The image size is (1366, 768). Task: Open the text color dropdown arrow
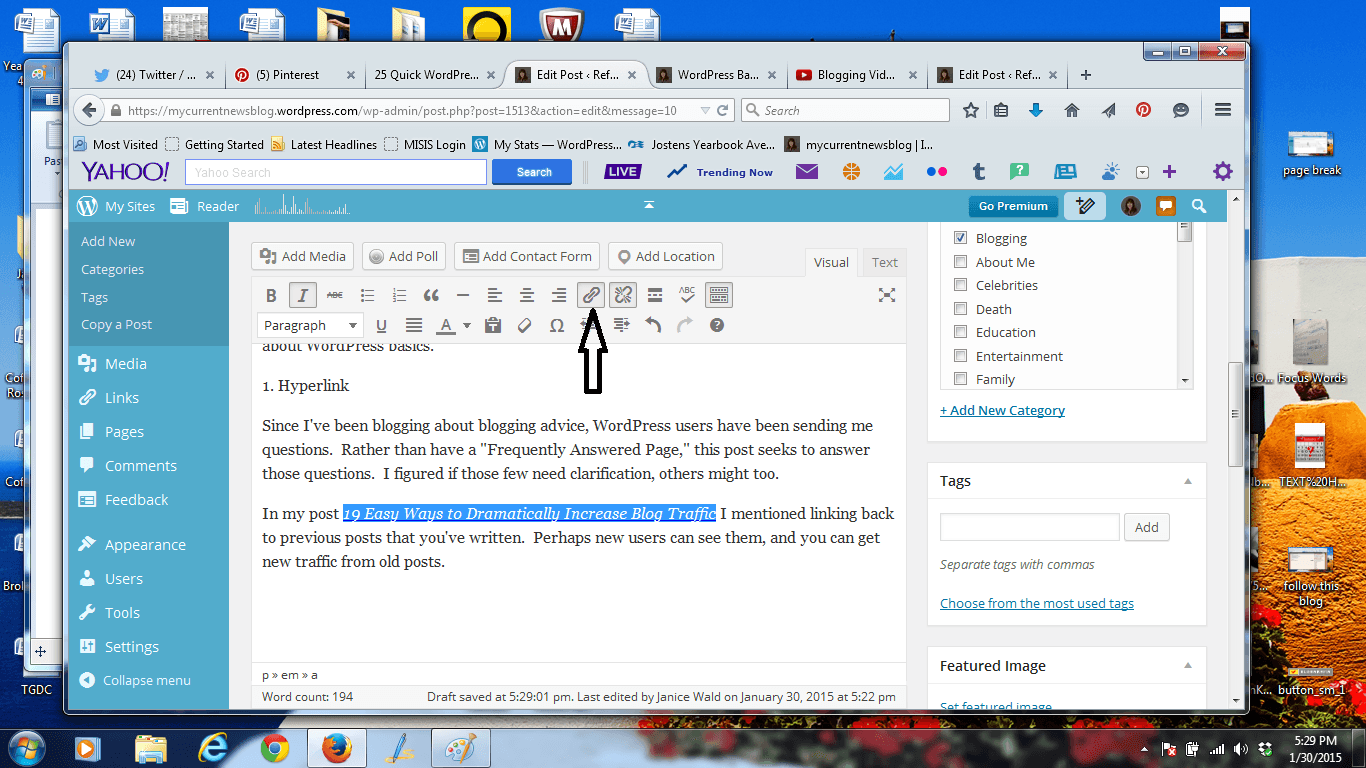click(467, 325)
